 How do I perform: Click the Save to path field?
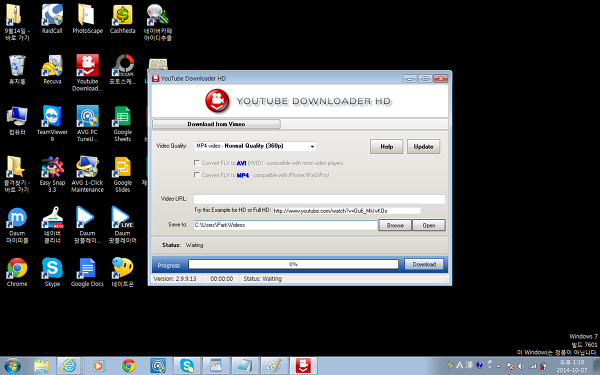[286, 225]
